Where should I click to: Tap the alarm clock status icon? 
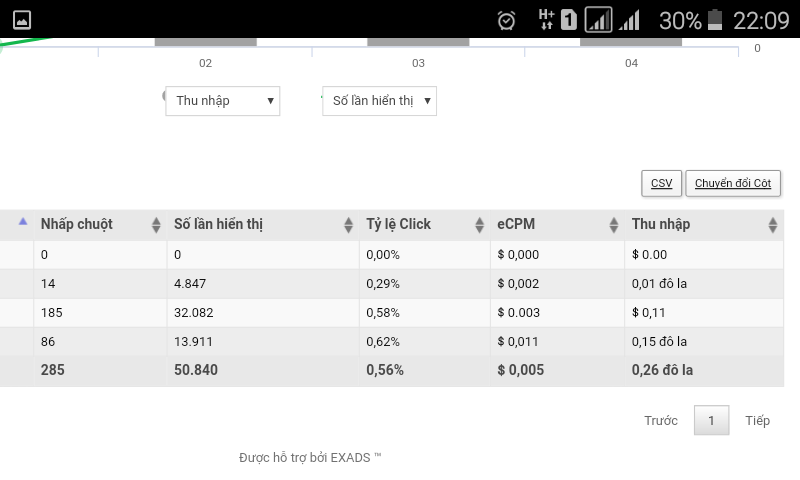click(x=507, y=20)
